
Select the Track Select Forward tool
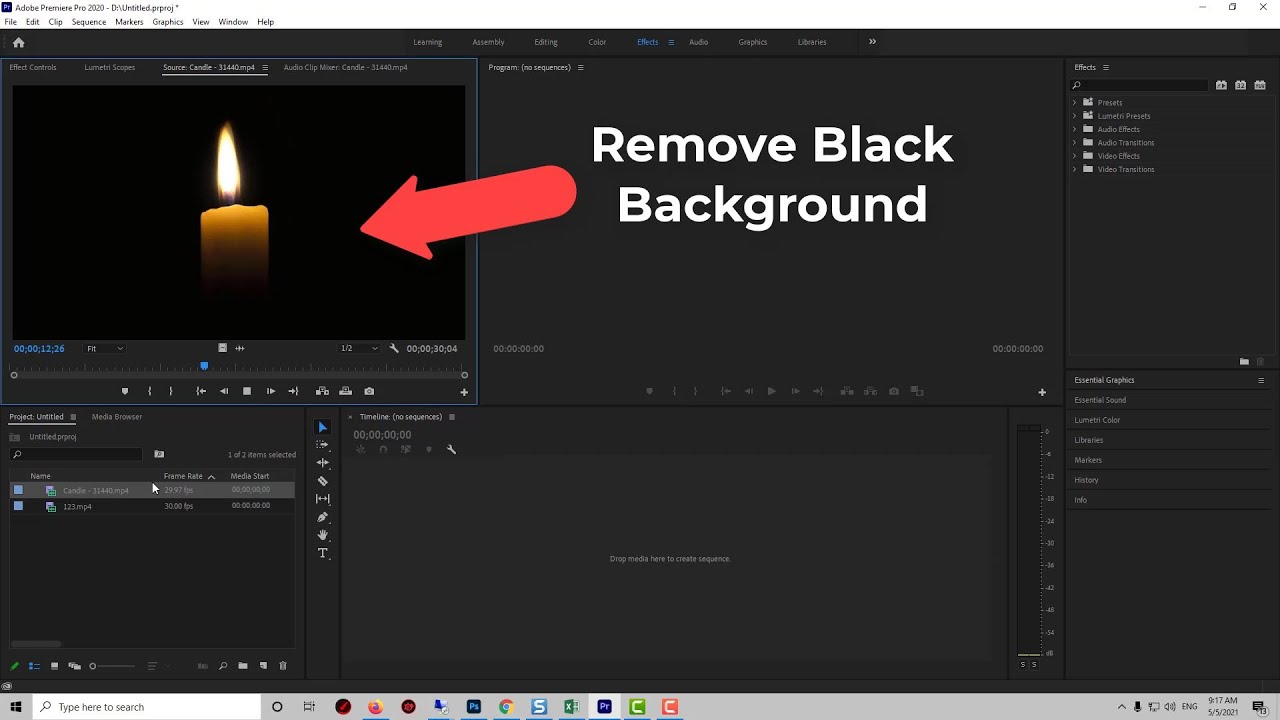[x=322, y=444]
